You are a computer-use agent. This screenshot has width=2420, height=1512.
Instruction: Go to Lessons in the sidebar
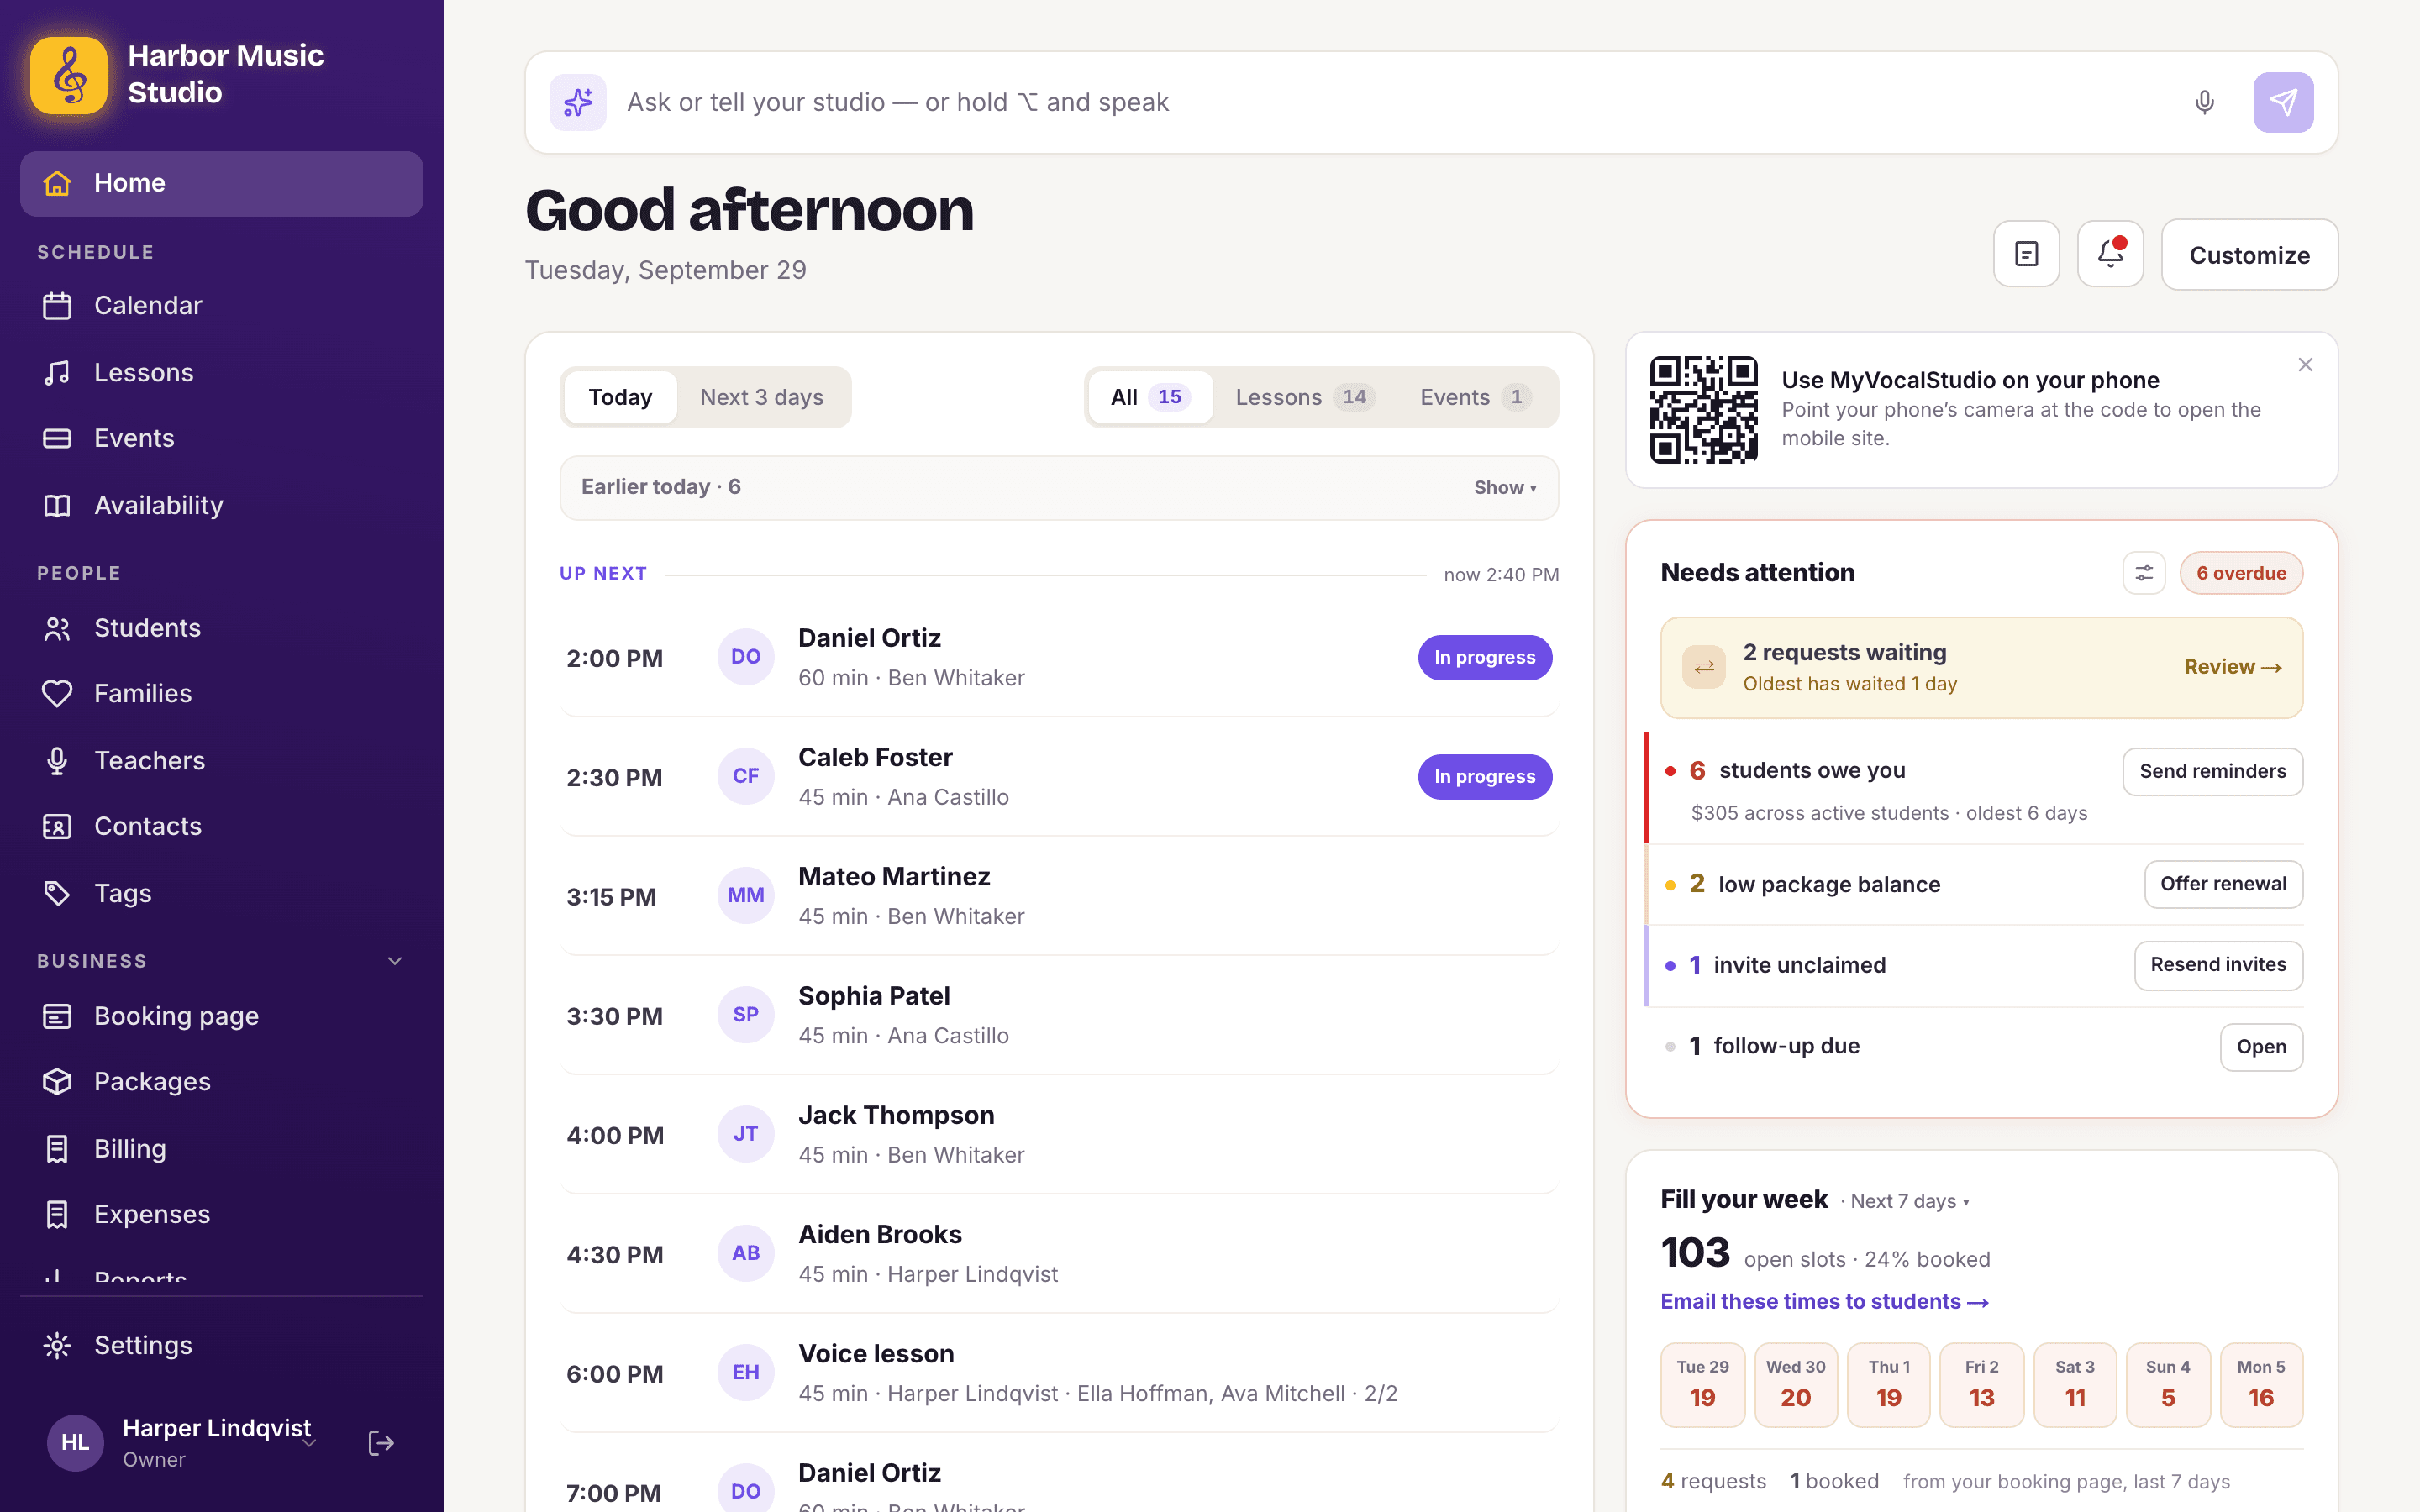coord(221,372)
